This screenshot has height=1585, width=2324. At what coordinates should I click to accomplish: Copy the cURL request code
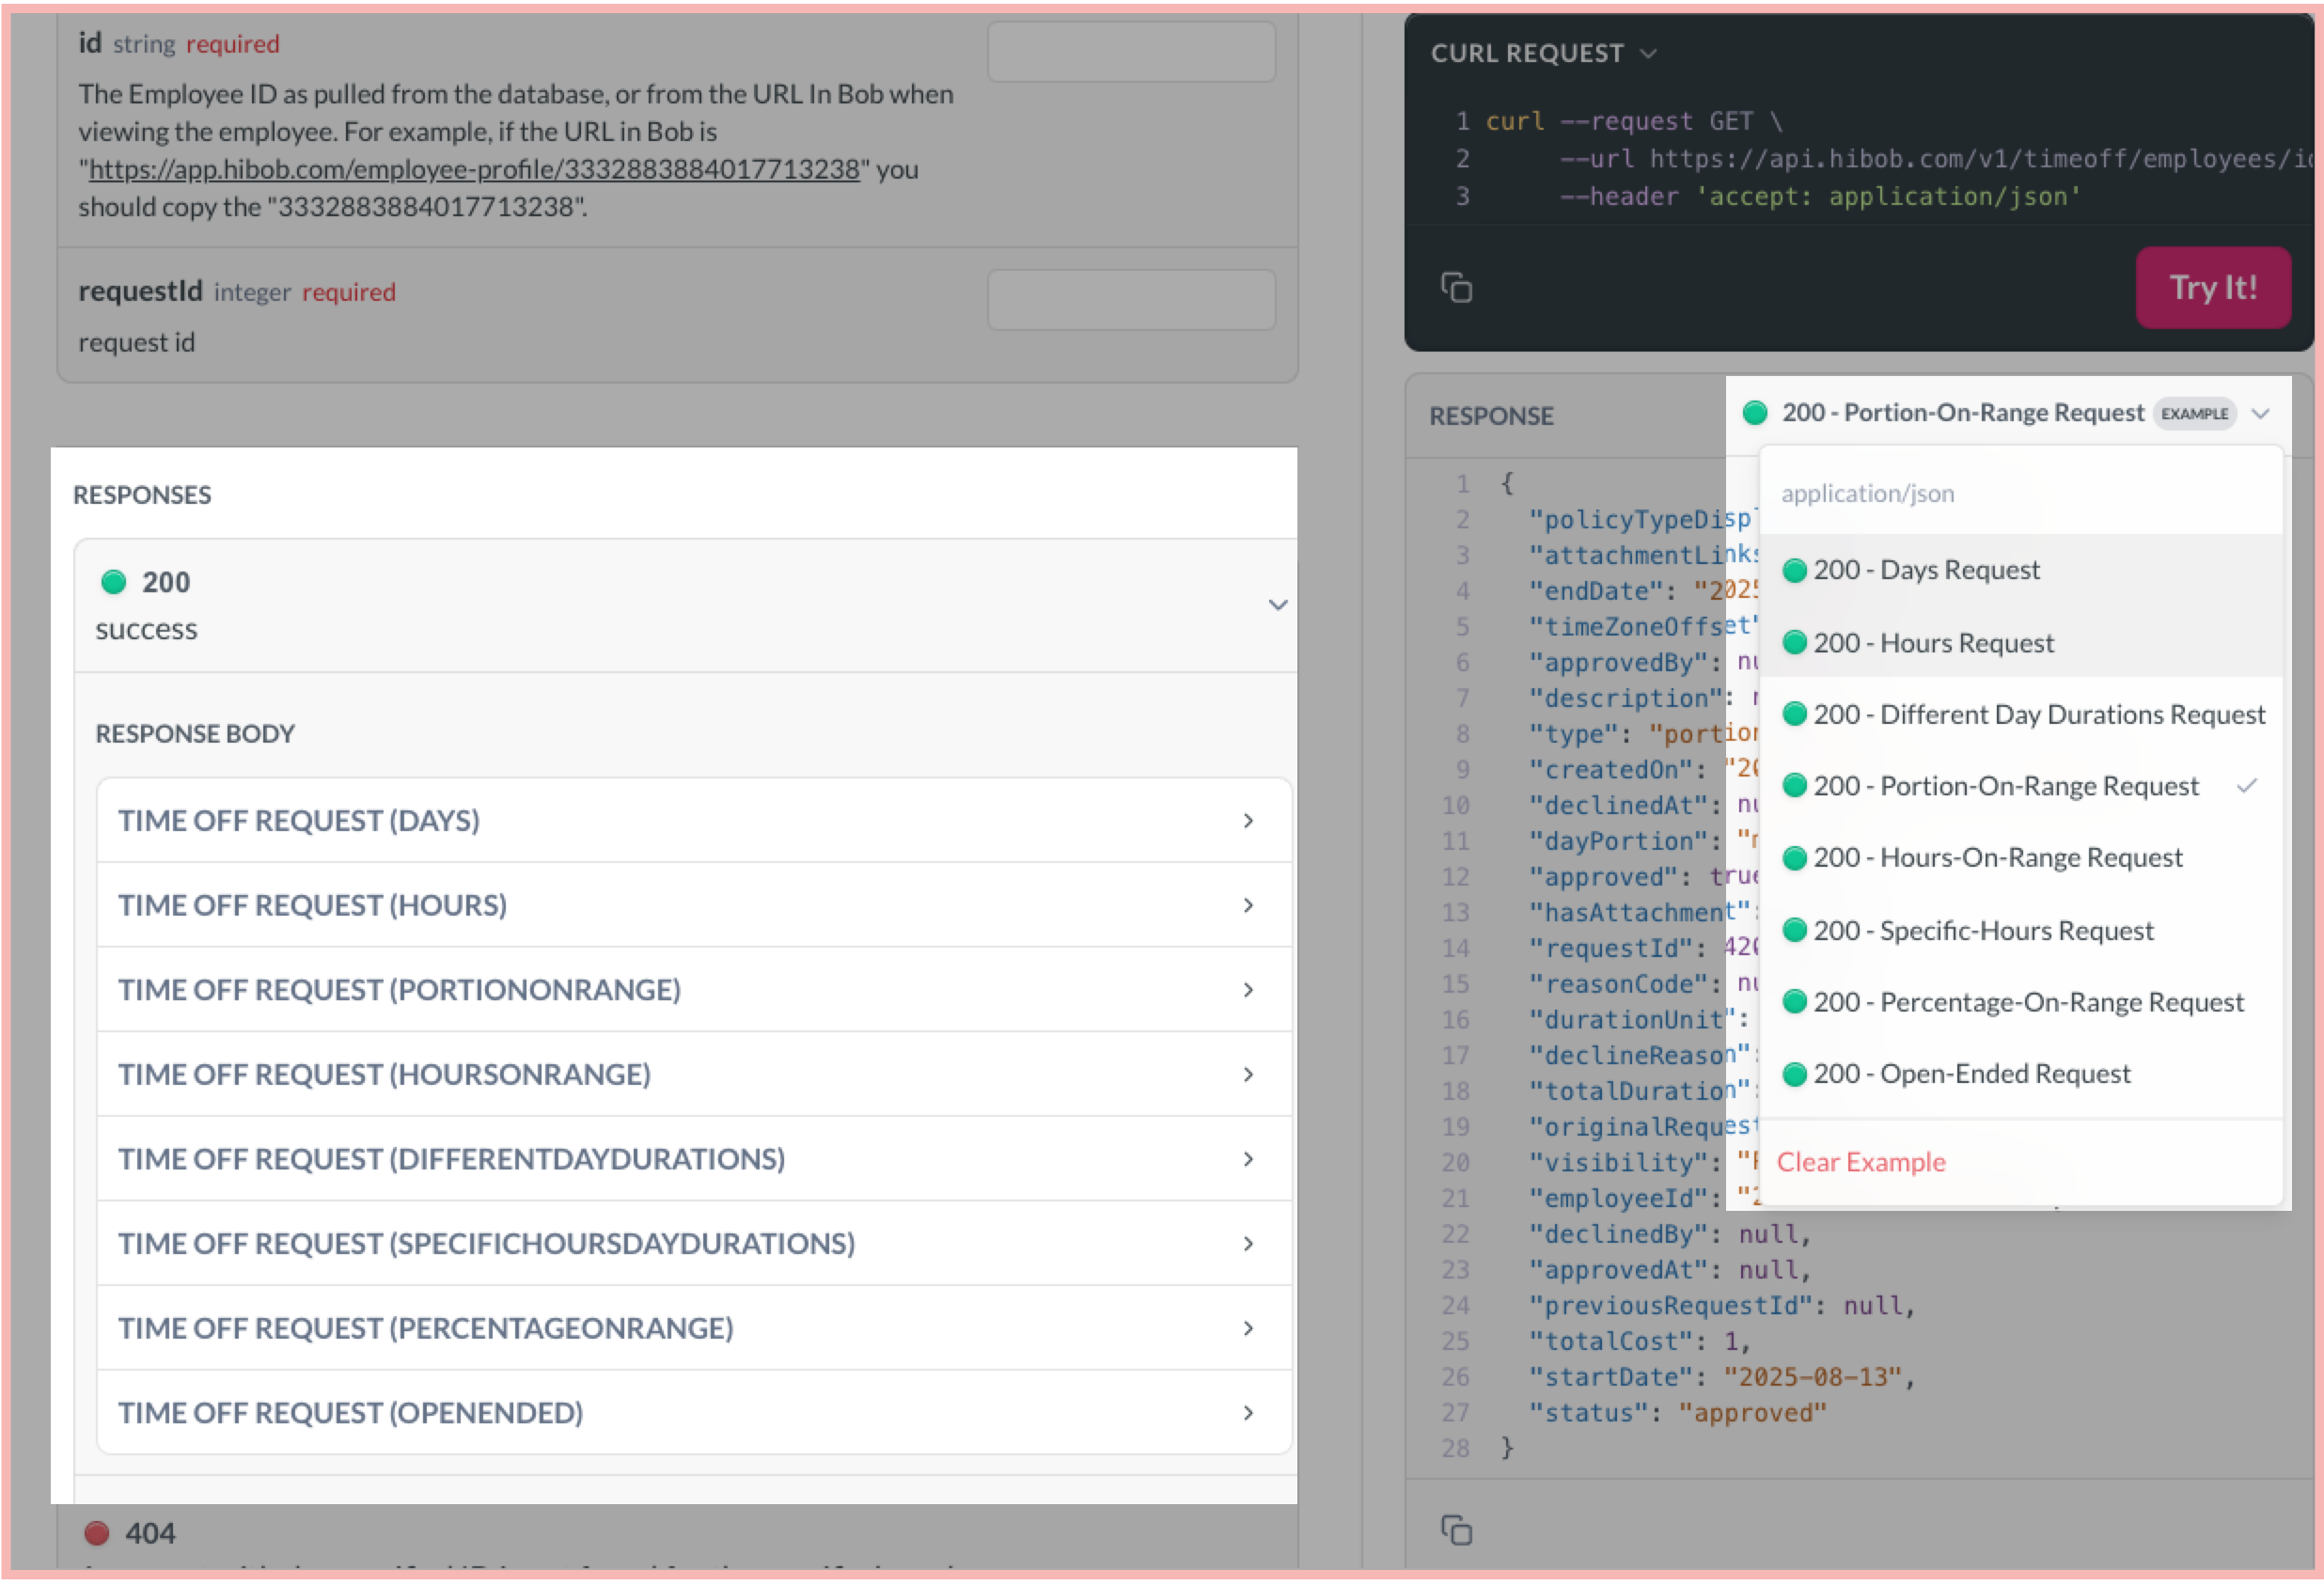point(1456,288)
